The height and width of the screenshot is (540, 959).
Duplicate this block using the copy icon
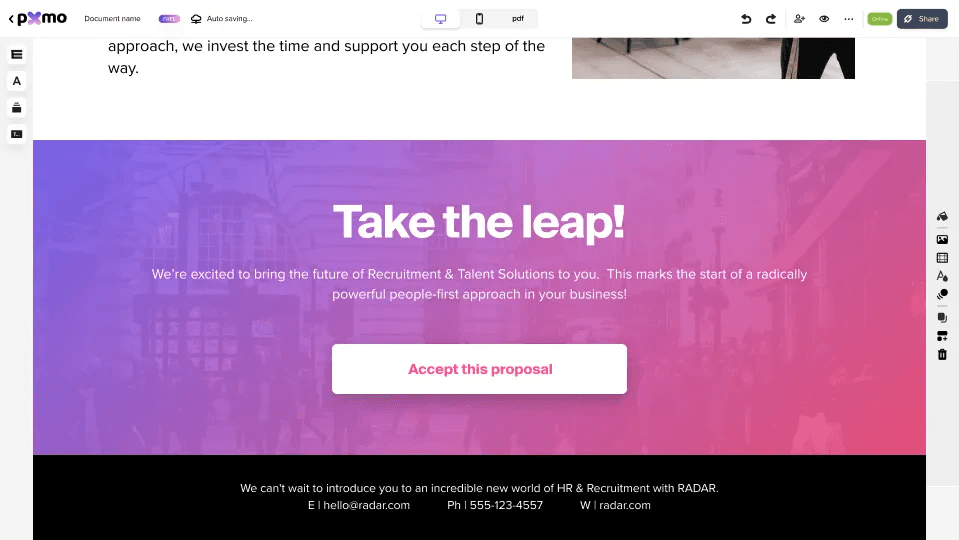pyautogui.click(x=942, y=318)
